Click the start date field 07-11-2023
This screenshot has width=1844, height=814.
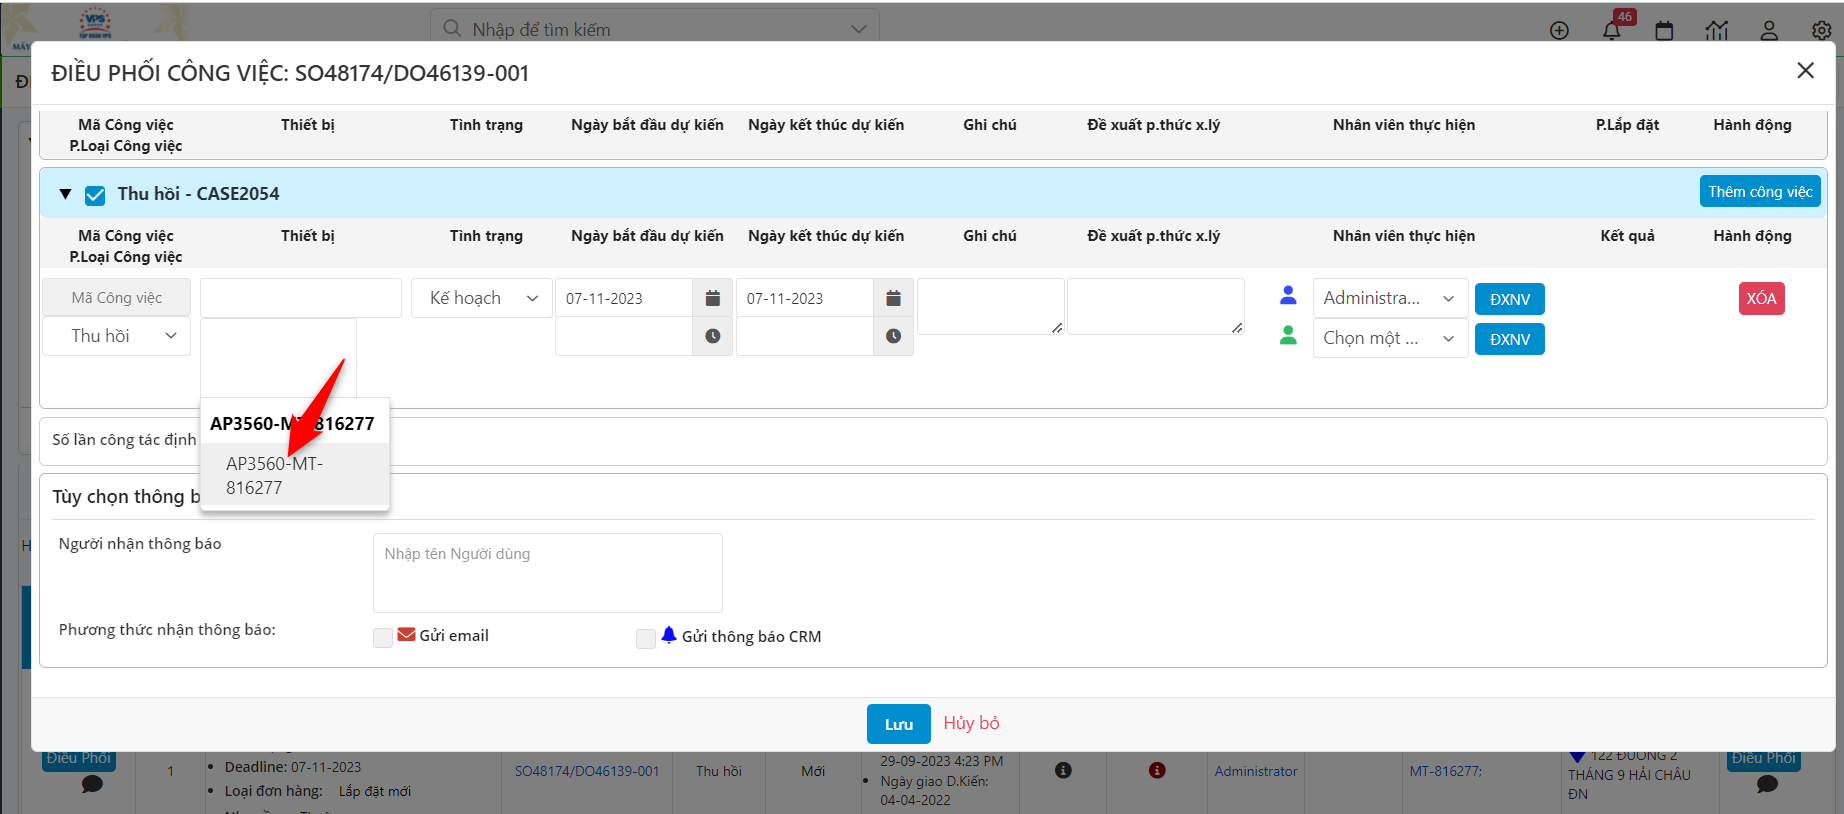click(x=624, y=298)
